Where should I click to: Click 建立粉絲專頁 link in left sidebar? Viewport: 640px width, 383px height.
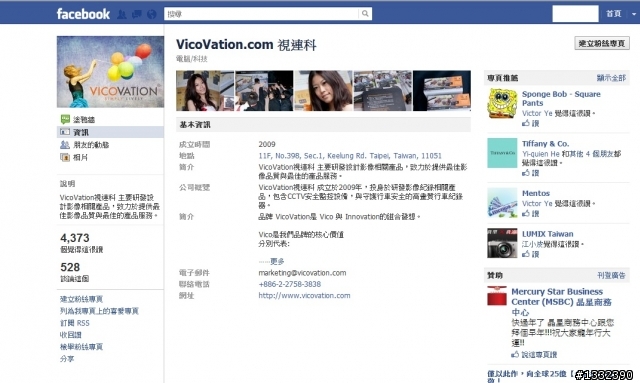(81, 299)
